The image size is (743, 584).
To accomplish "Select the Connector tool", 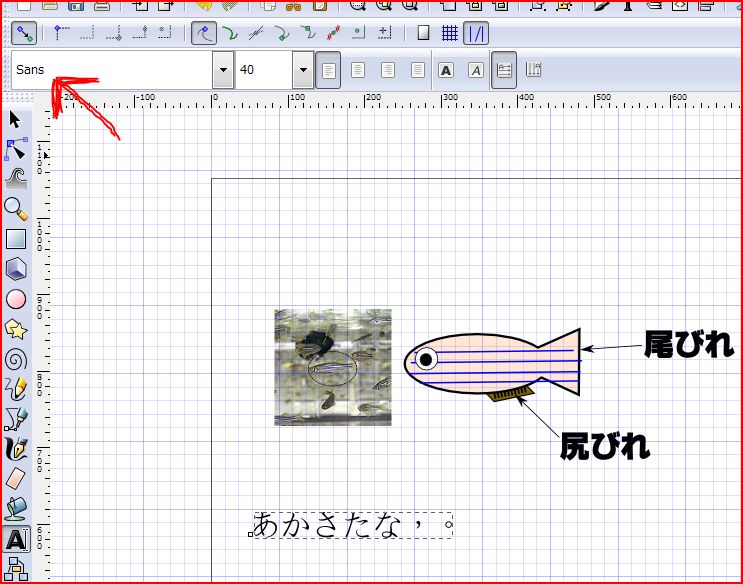I will tap(16, 569).
